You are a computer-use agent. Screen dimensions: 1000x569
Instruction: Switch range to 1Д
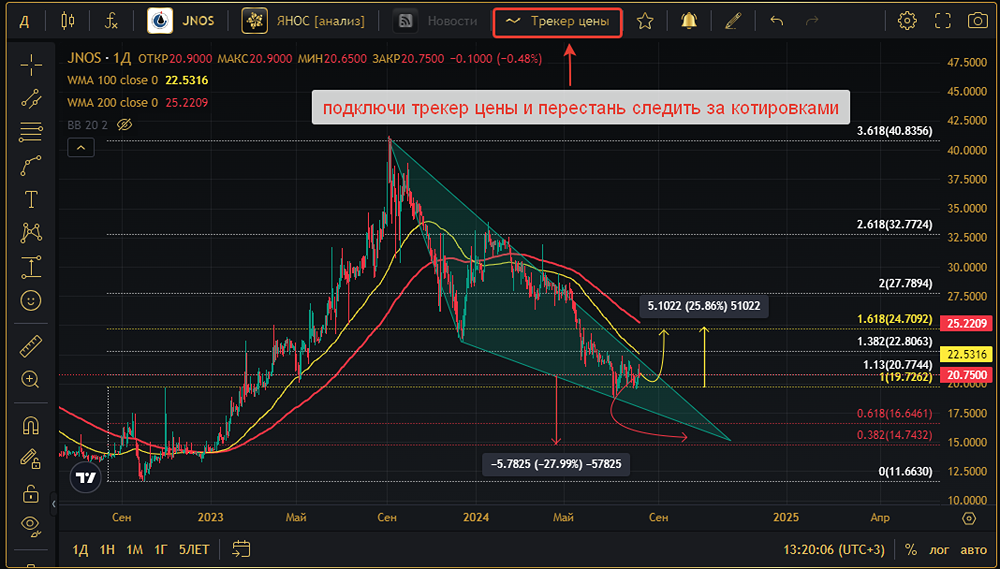80,549
